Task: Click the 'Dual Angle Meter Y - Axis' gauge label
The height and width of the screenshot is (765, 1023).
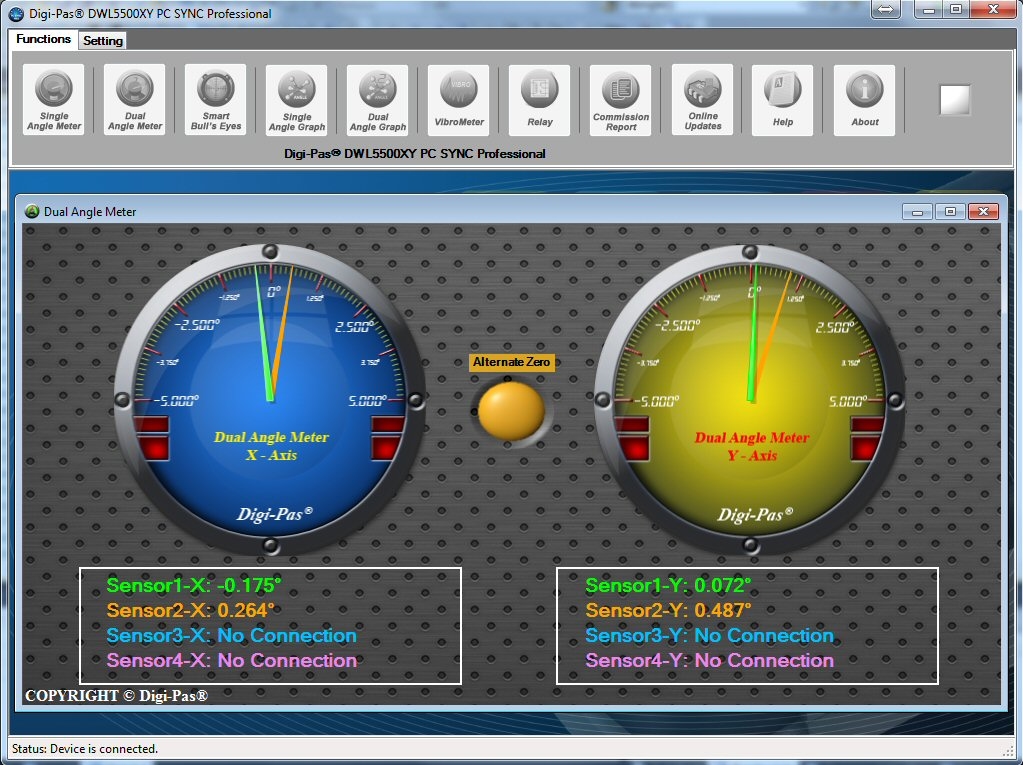Action: pyautogui.click(x=752, y=447)
